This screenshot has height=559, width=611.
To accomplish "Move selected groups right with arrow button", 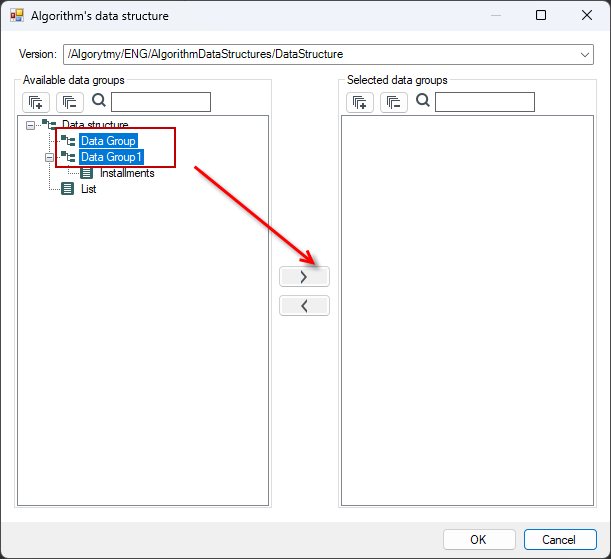I will tap(304, 277).
